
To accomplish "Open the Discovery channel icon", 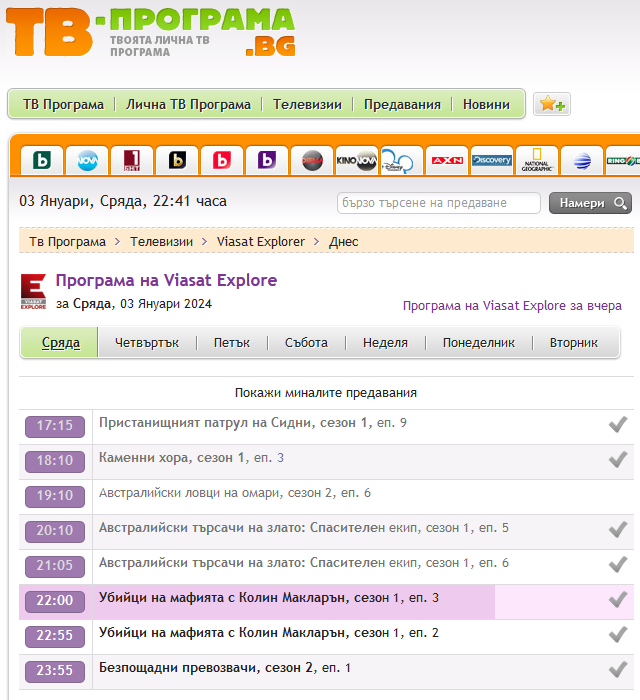I will coord(492,160).
